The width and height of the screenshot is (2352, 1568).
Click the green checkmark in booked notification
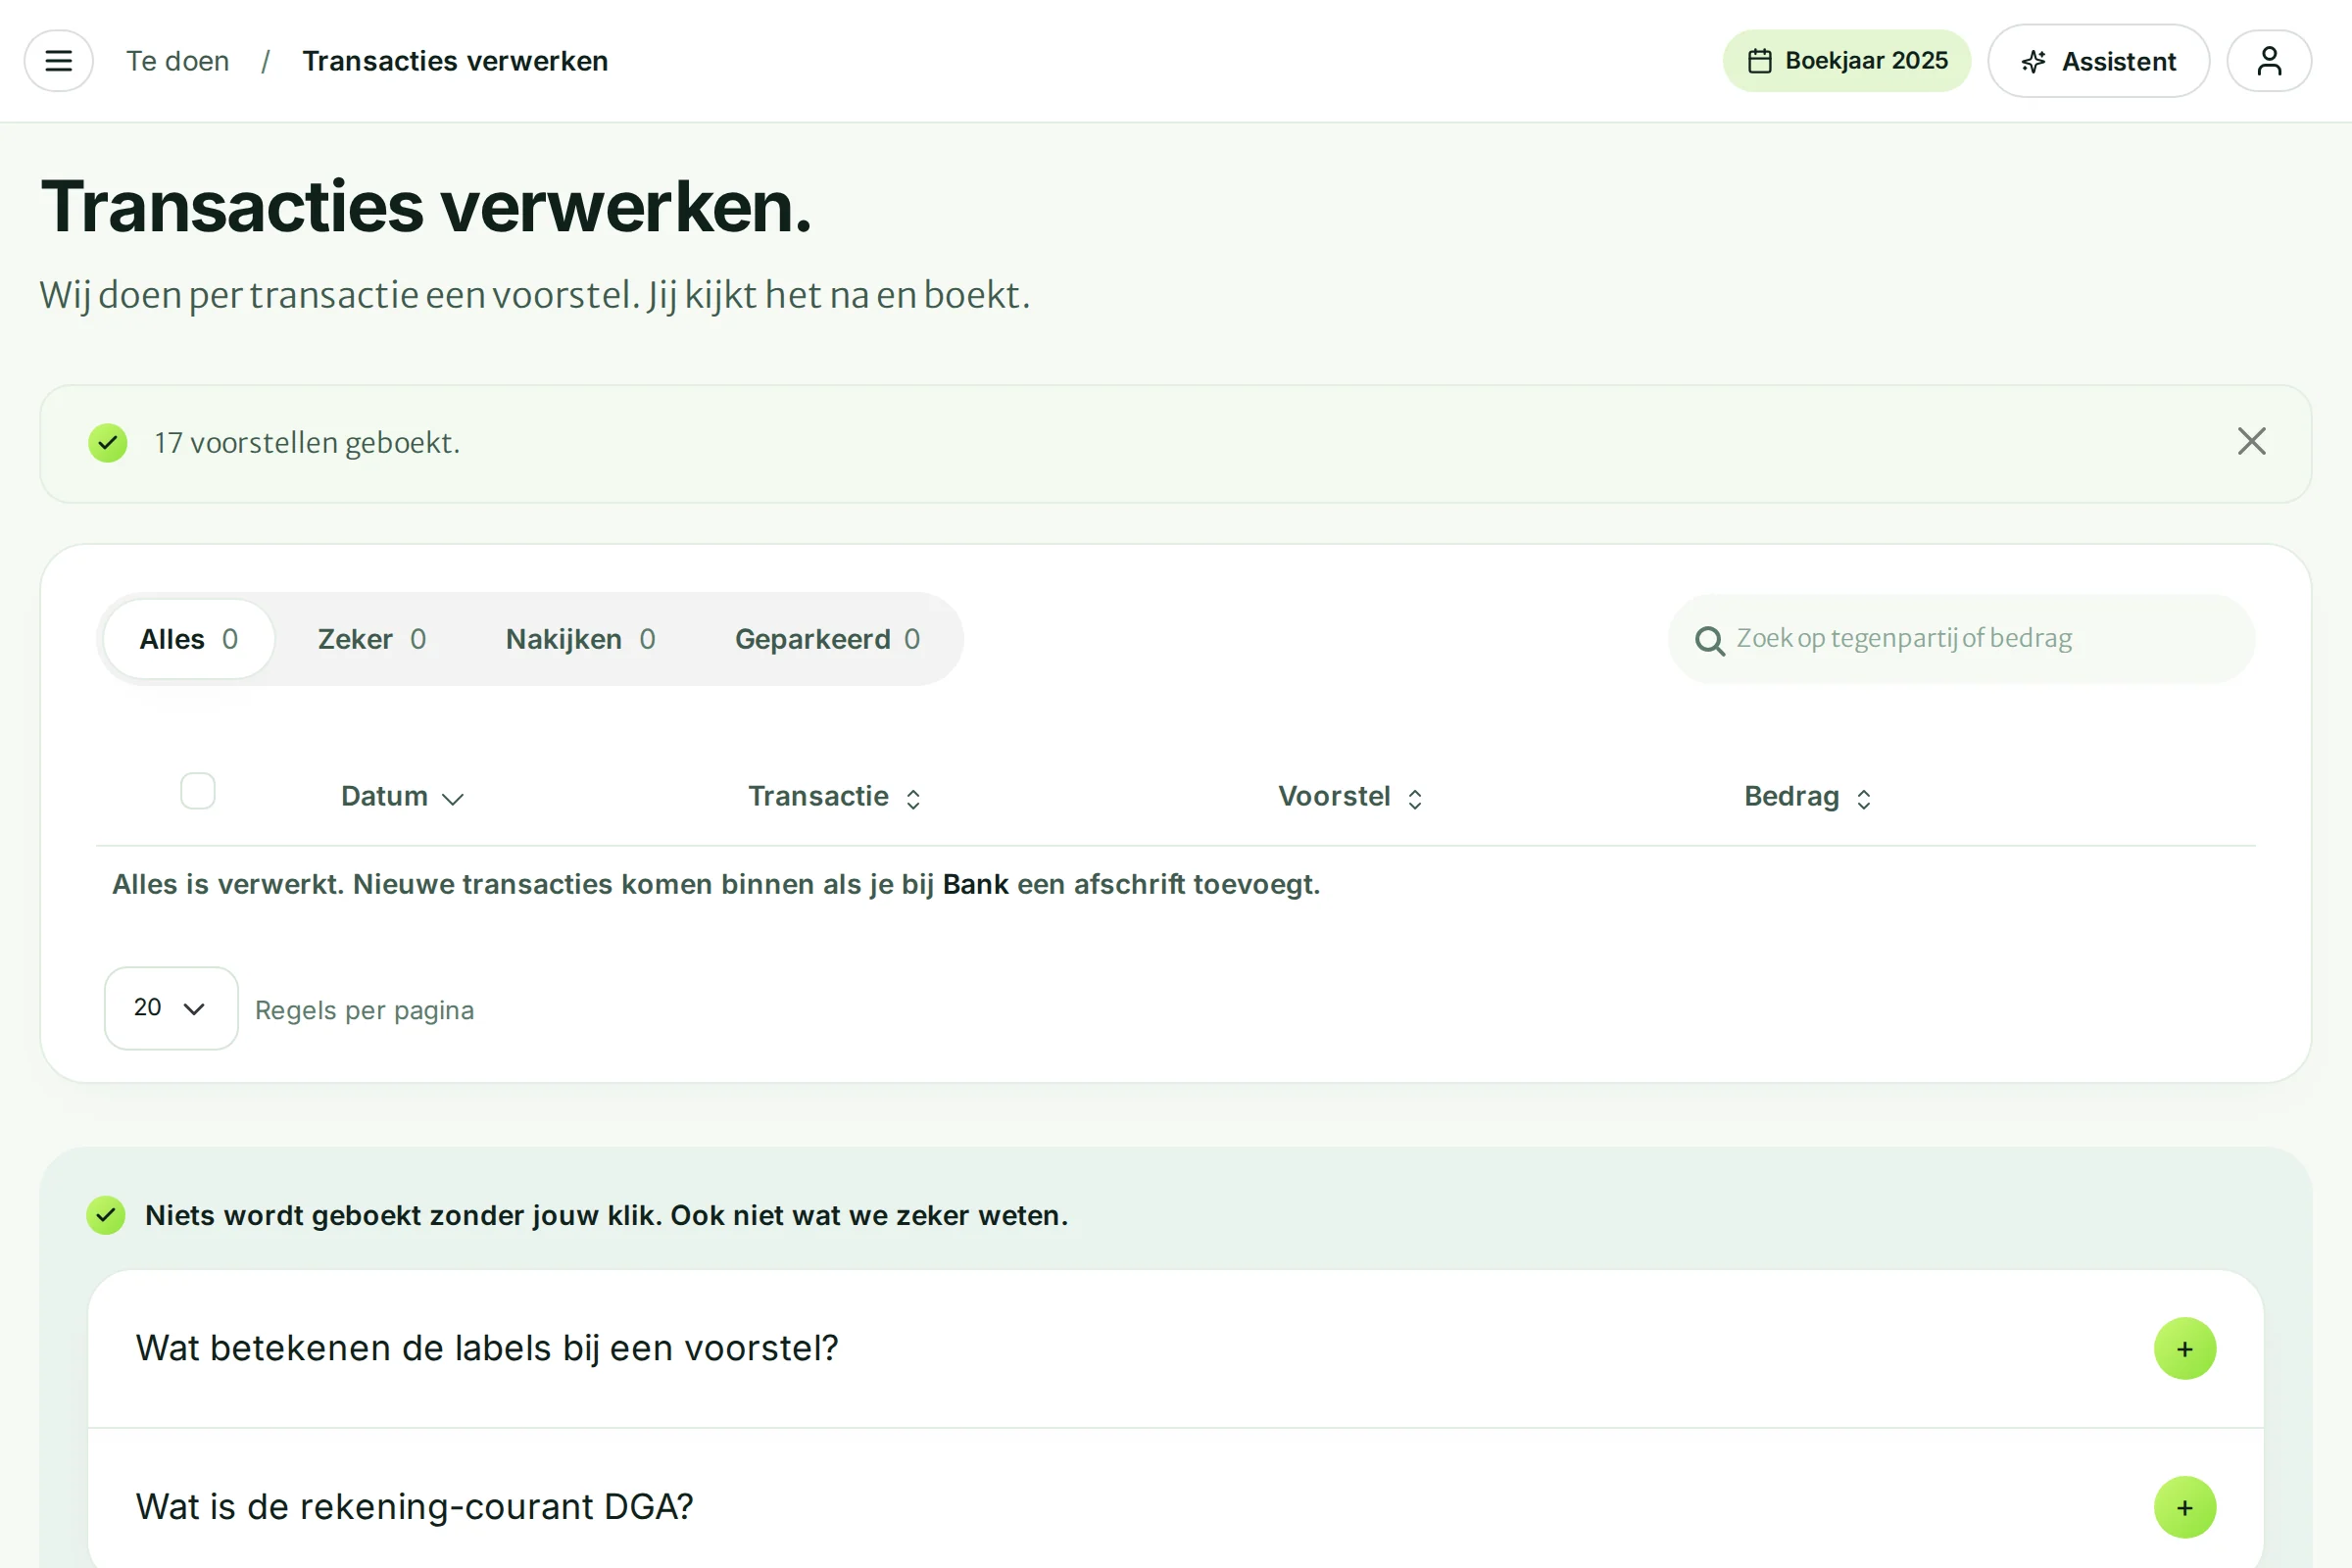coord(108,443)
